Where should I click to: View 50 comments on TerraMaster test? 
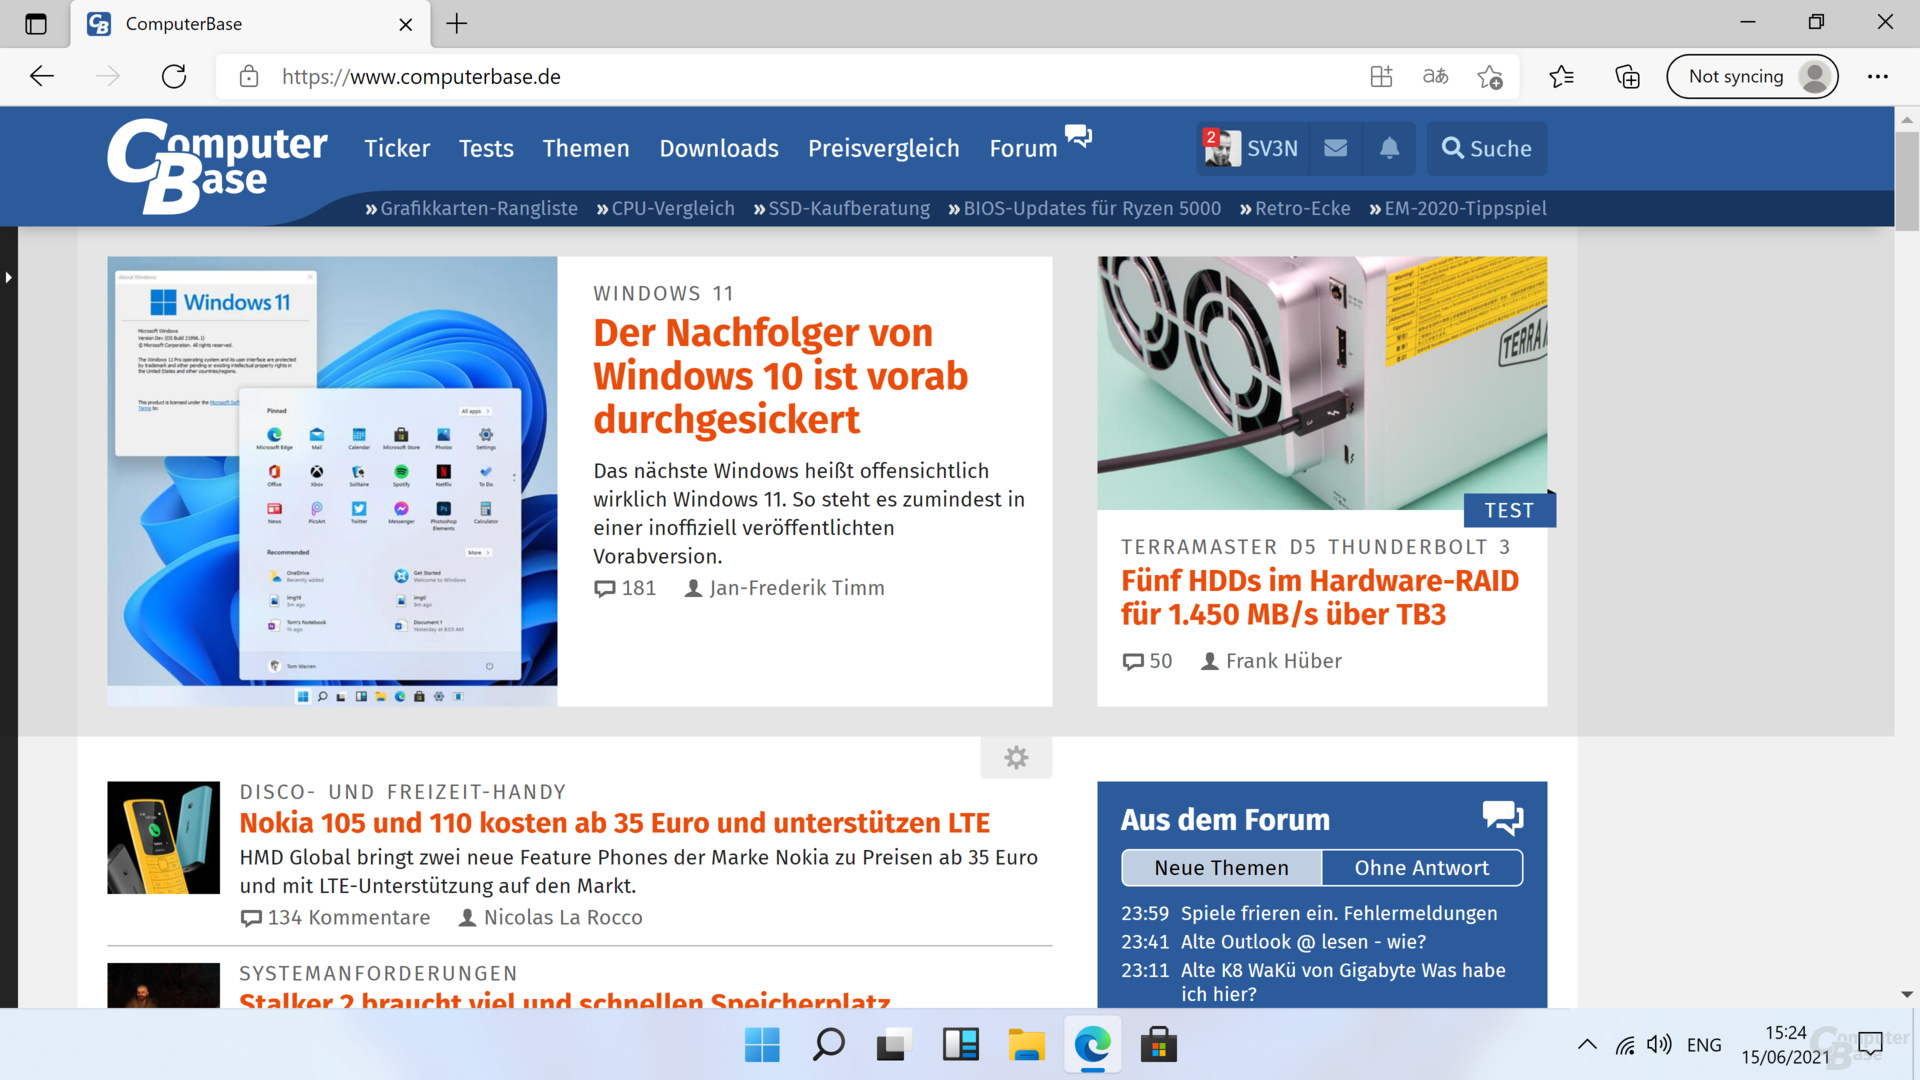click(1147, 661)
